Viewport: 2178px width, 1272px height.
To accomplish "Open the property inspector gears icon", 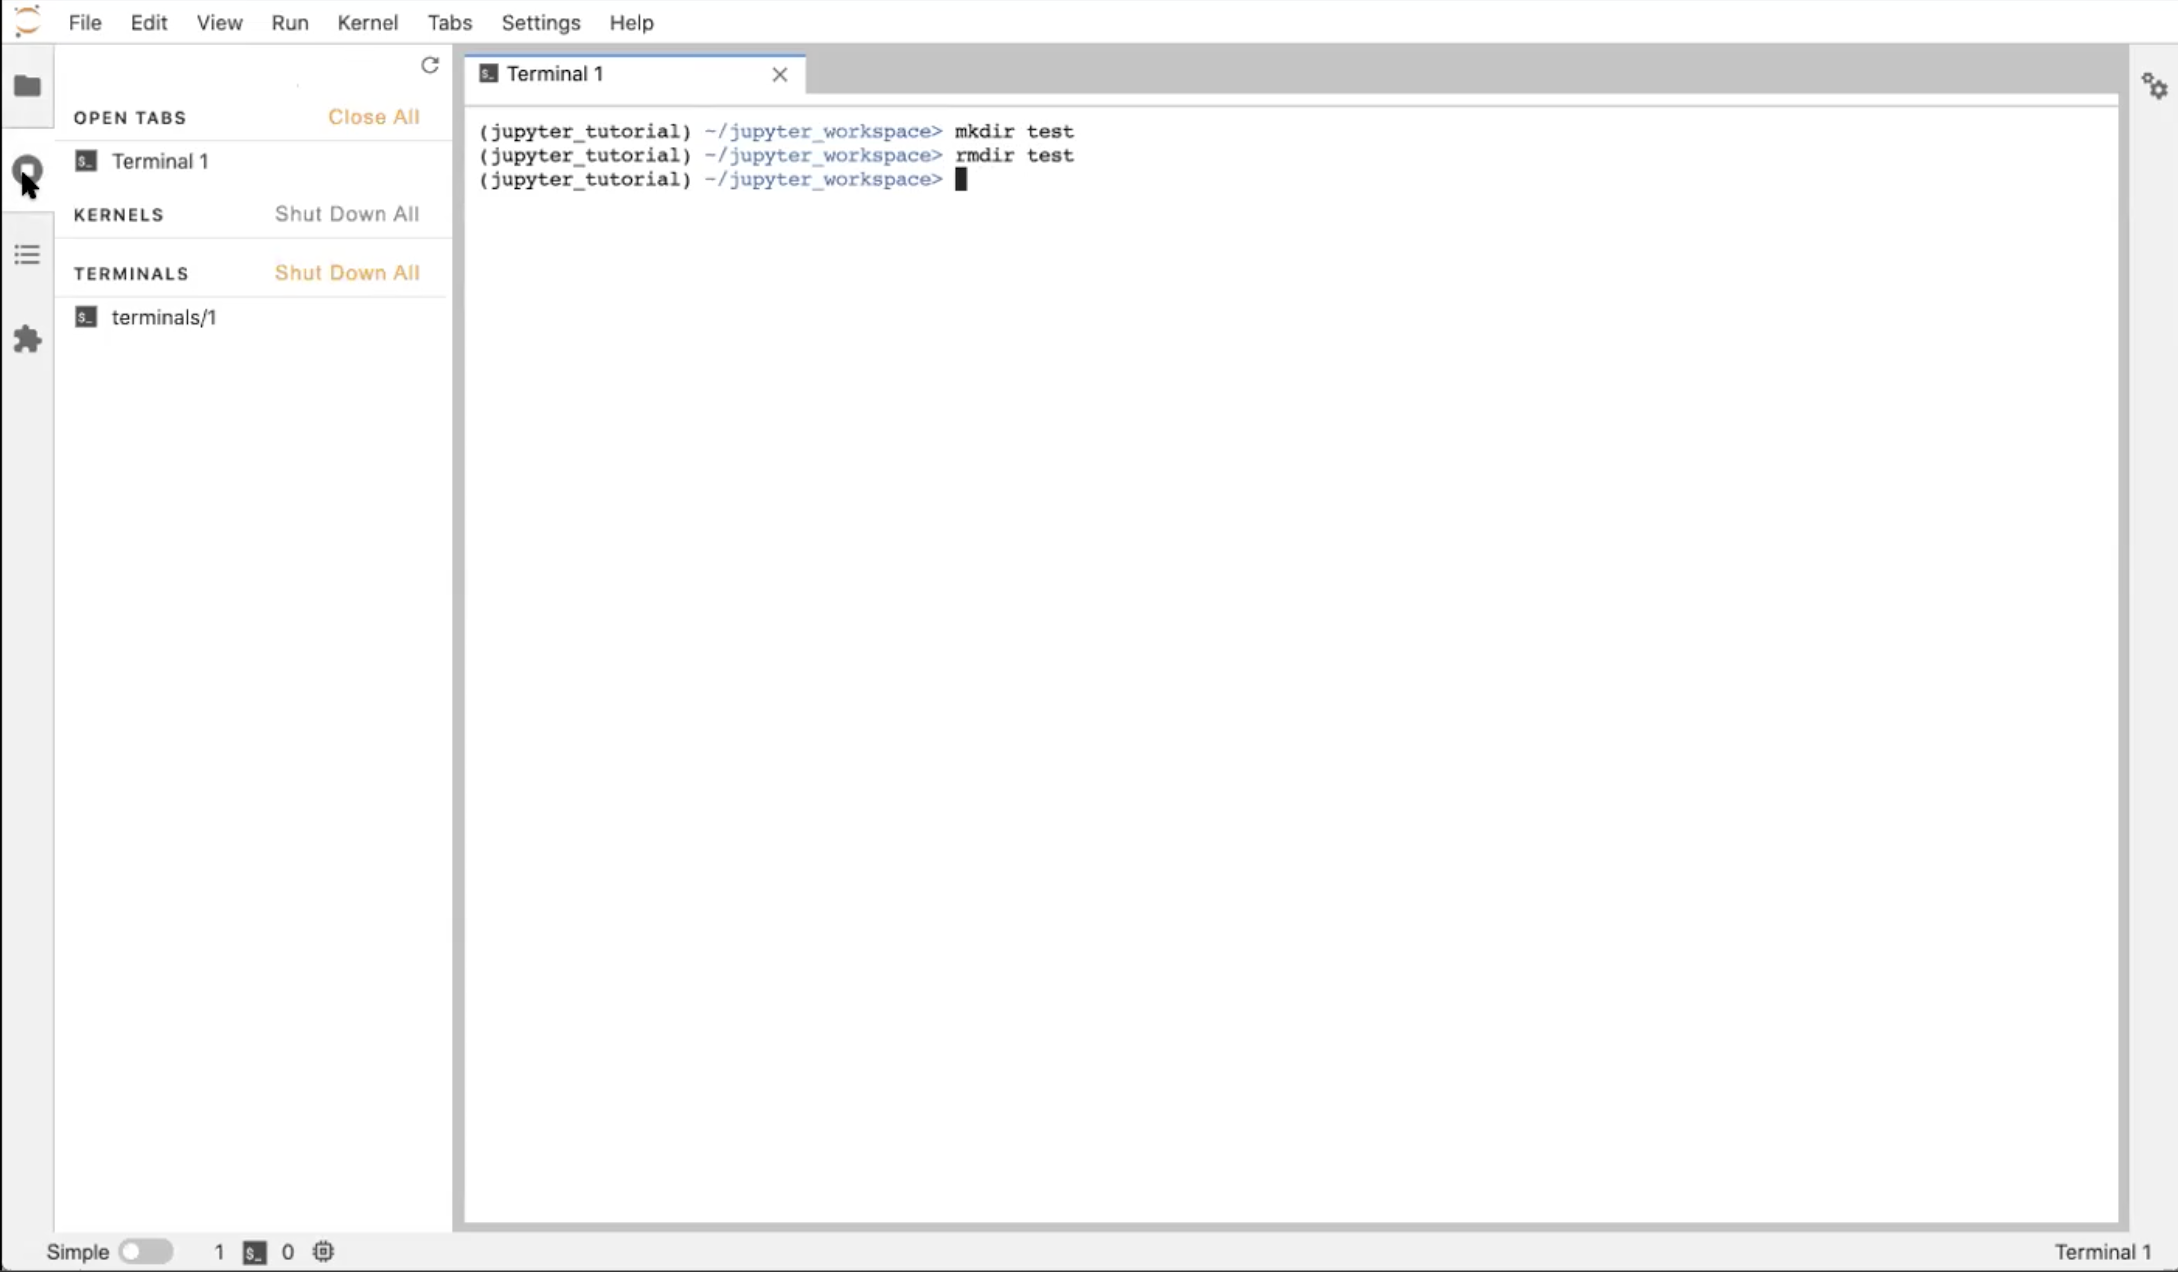I will (x=2154, y=86).
